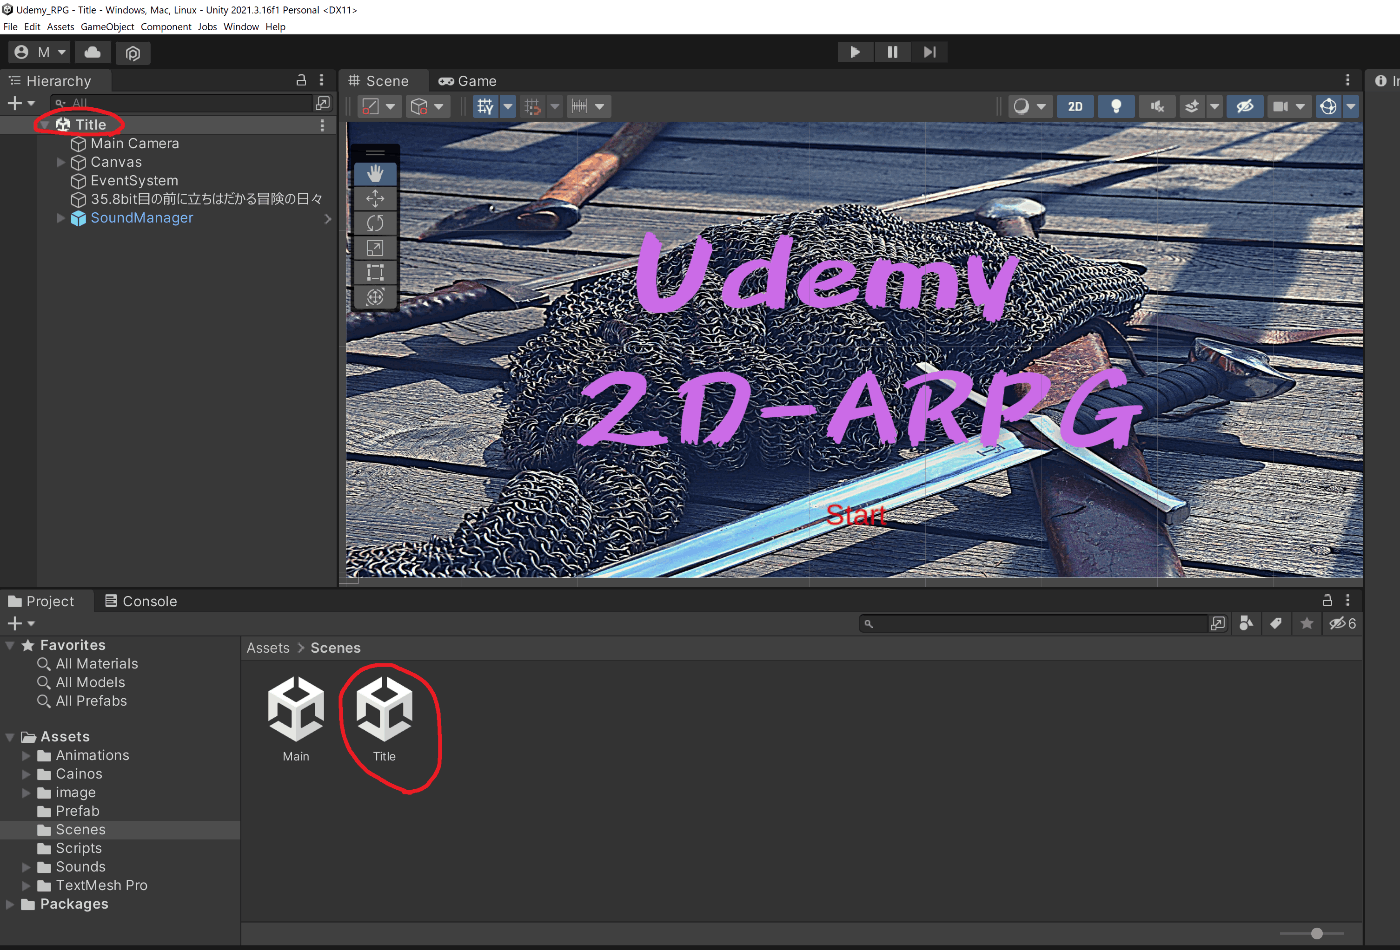Open SoundManager prefab arrow
This screenshot has width=1400, height=950.
click(328, 218)
